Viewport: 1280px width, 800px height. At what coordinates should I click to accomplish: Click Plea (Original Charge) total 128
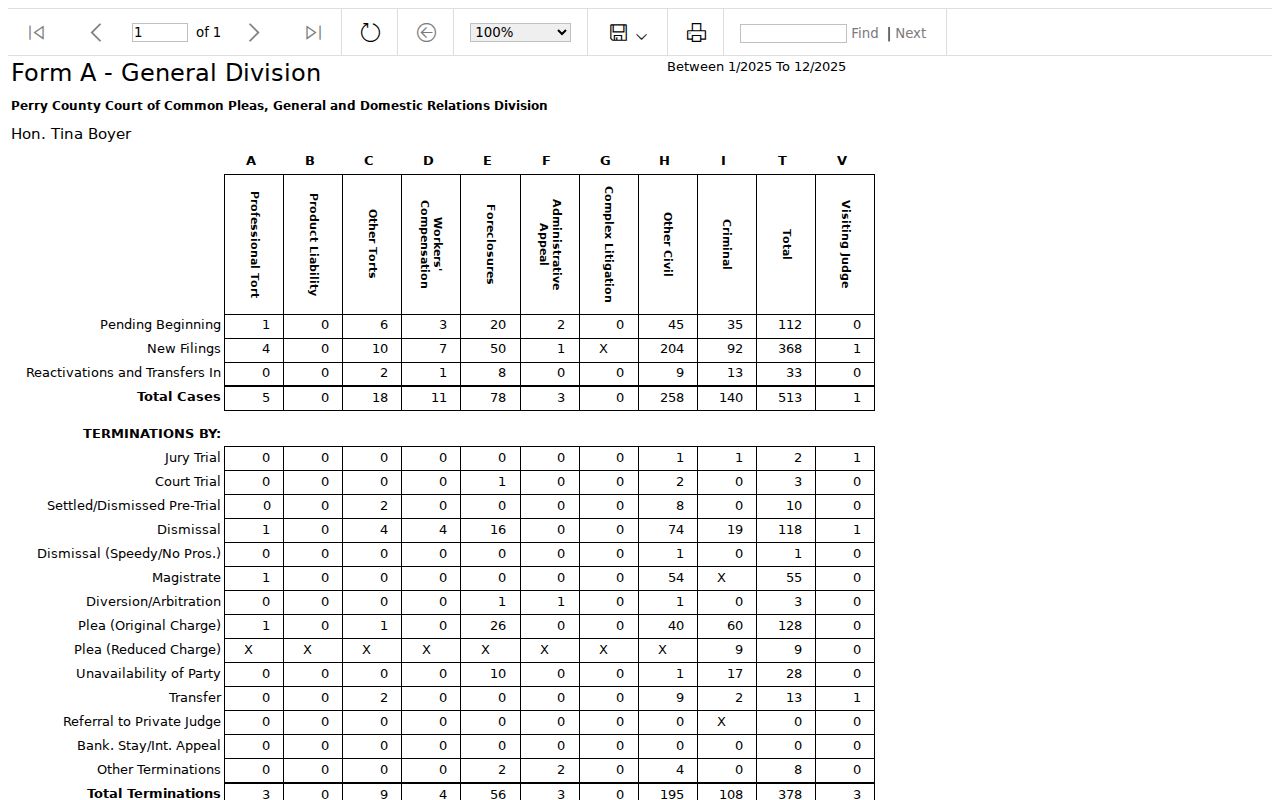[x=790, y=626]
